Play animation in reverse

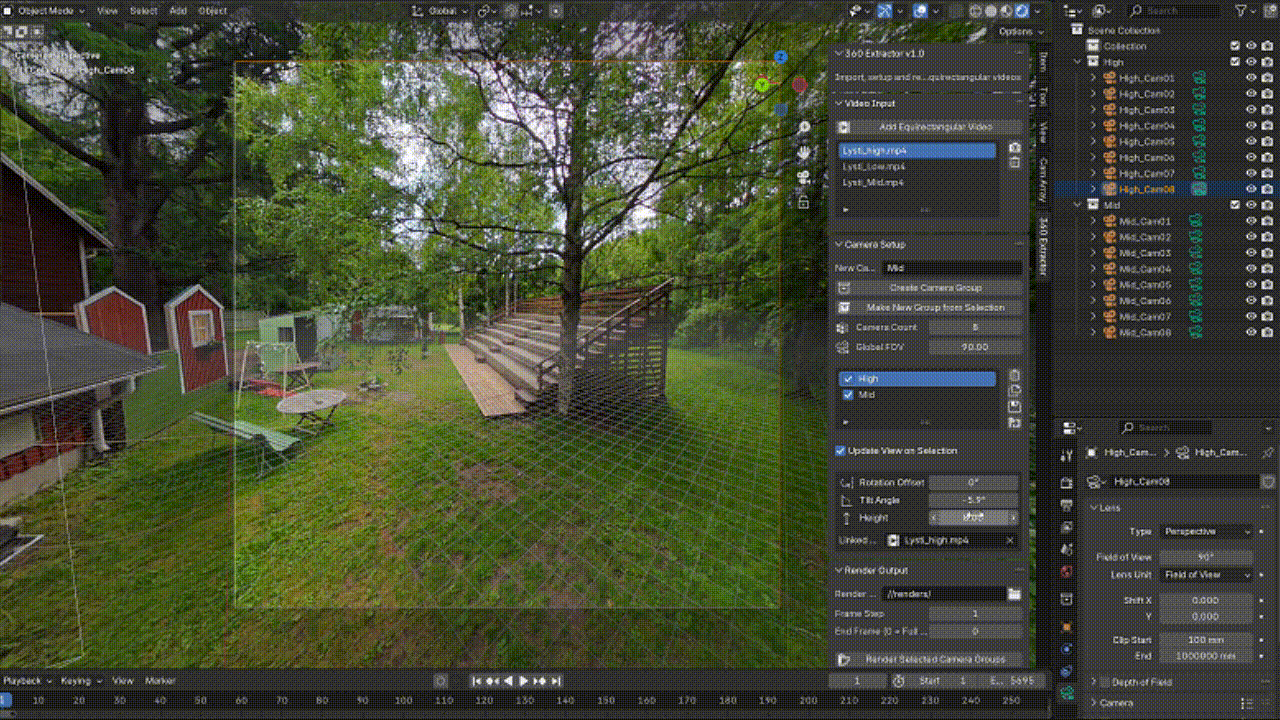pyautogui.click(x=508, y=681)
